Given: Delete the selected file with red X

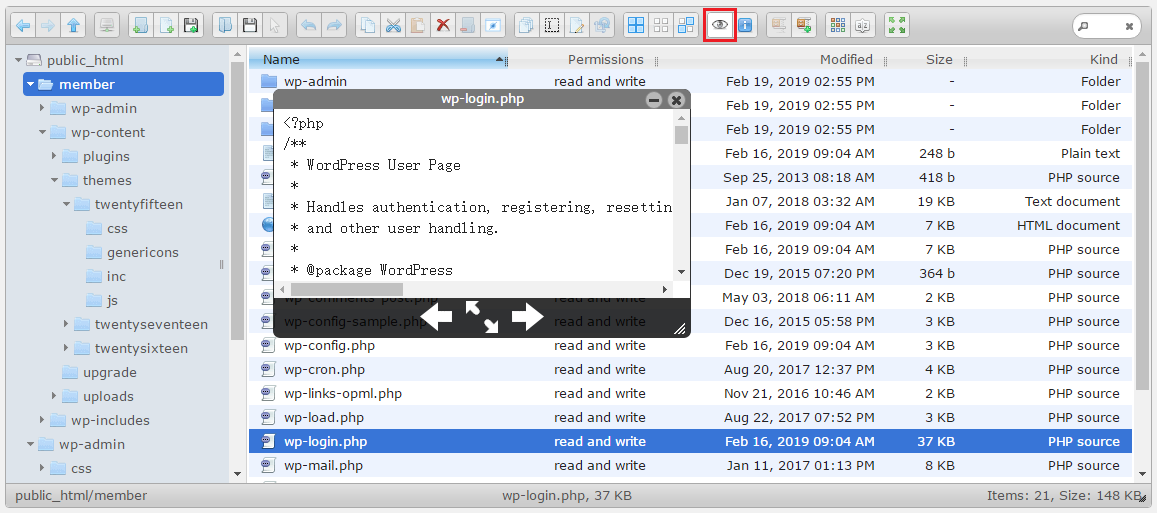Looking at the screenshot, I should [x=443, y=25].
